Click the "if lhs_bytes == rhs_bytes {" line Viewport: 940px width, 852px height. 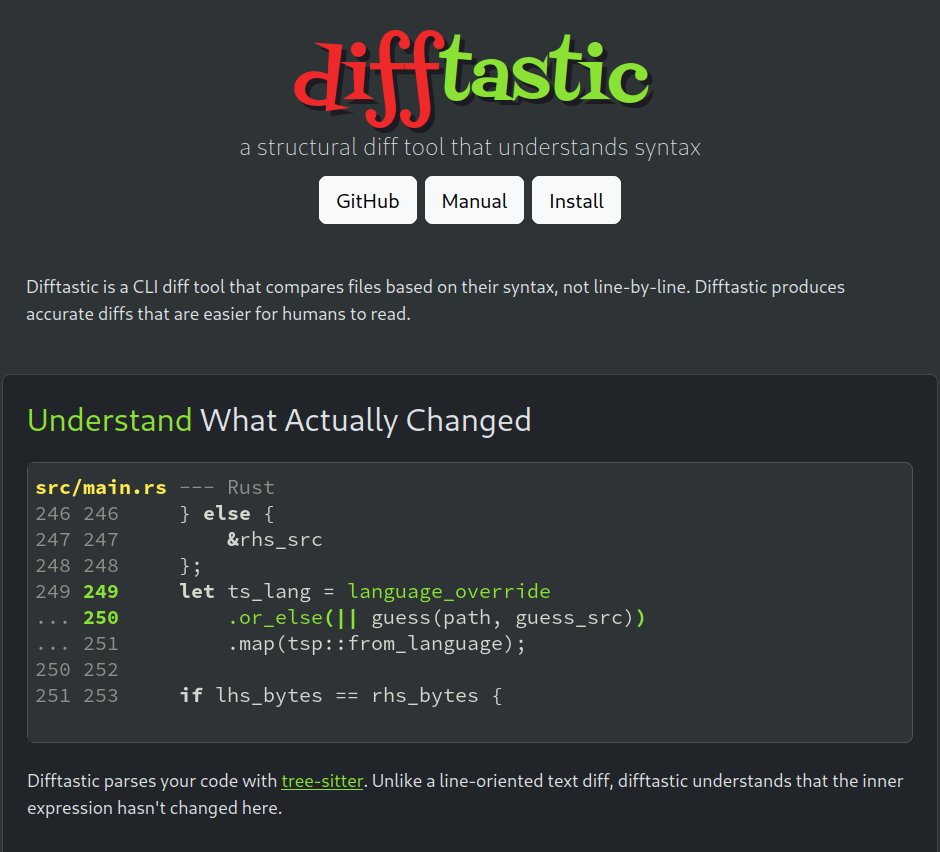pos(340,695)
